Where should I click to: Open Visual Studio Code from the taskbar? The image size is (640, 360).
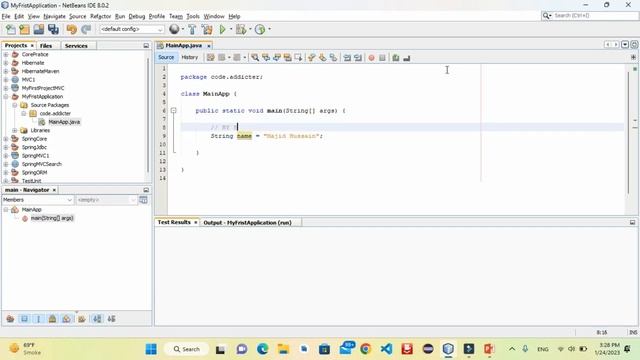tap(386, 349)
